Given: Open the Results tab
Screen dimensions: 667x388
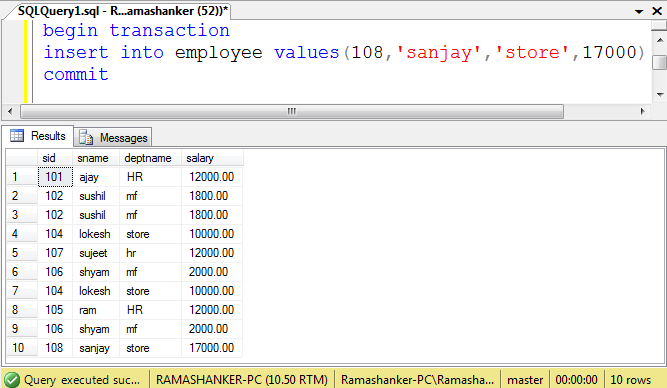Looking at the screenshot, I should [x=37, y=136].
